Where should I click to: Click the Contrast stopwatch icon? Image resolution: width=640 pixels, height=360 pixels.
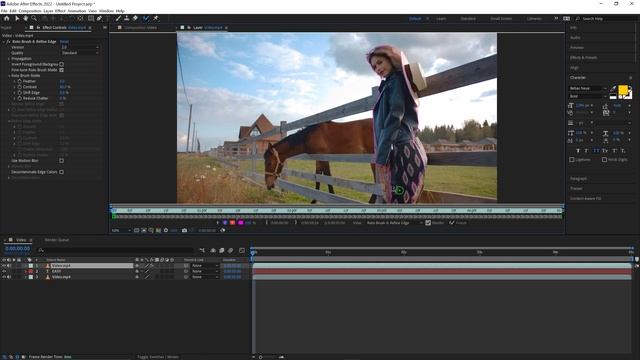tap(20, 87)
